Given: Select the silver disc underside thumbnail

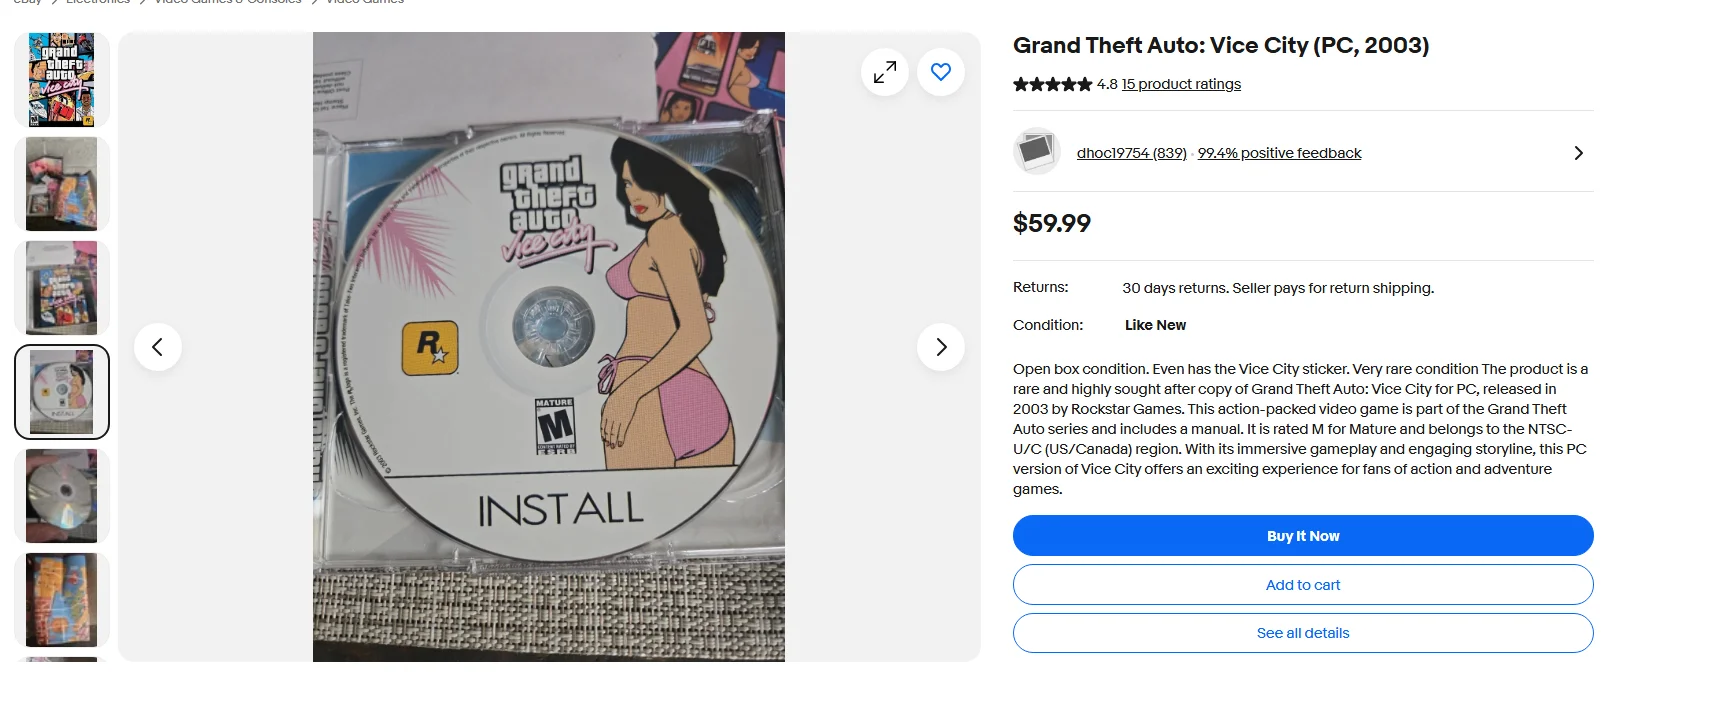Looking at the screenshot, I should coord(62,496).
